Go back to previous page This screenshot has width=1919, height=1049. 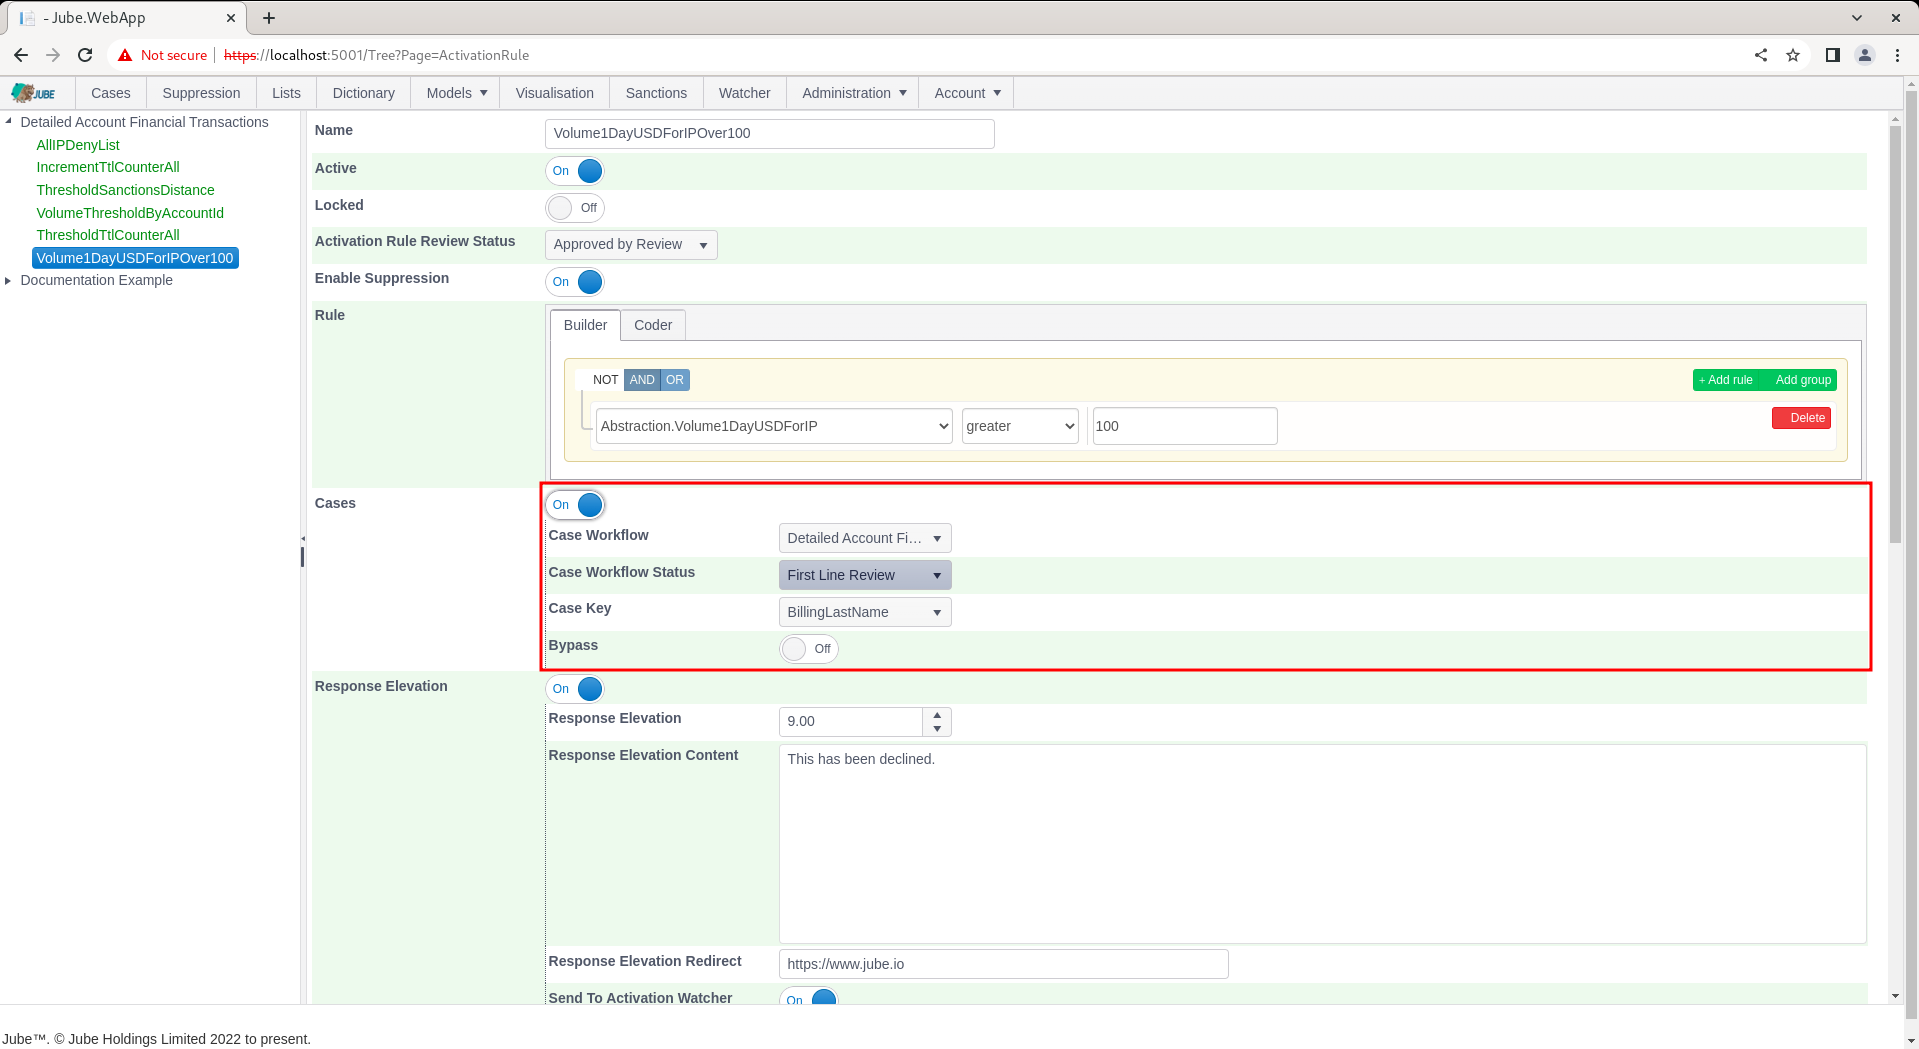pos(21,55)
